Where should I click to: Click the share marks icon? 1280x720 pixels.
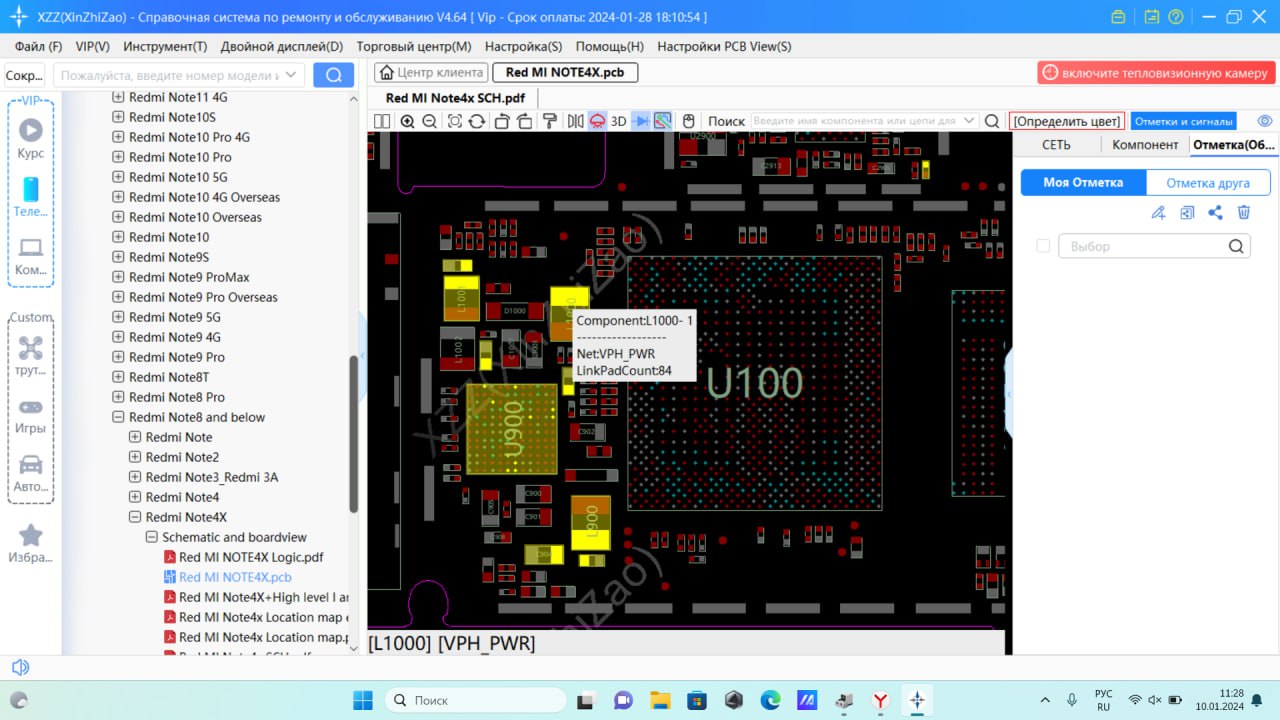(1215, 212)
